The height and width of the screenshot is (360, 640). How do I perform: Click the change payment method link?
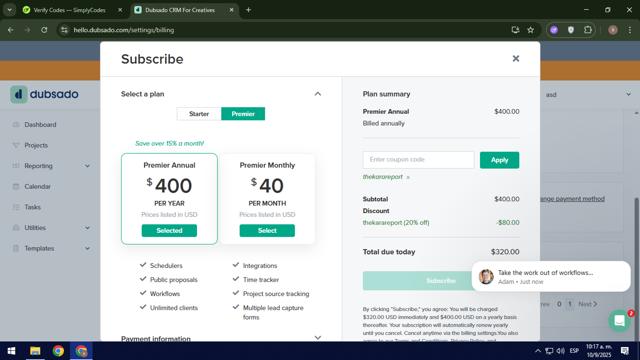[x=572, y=199]
